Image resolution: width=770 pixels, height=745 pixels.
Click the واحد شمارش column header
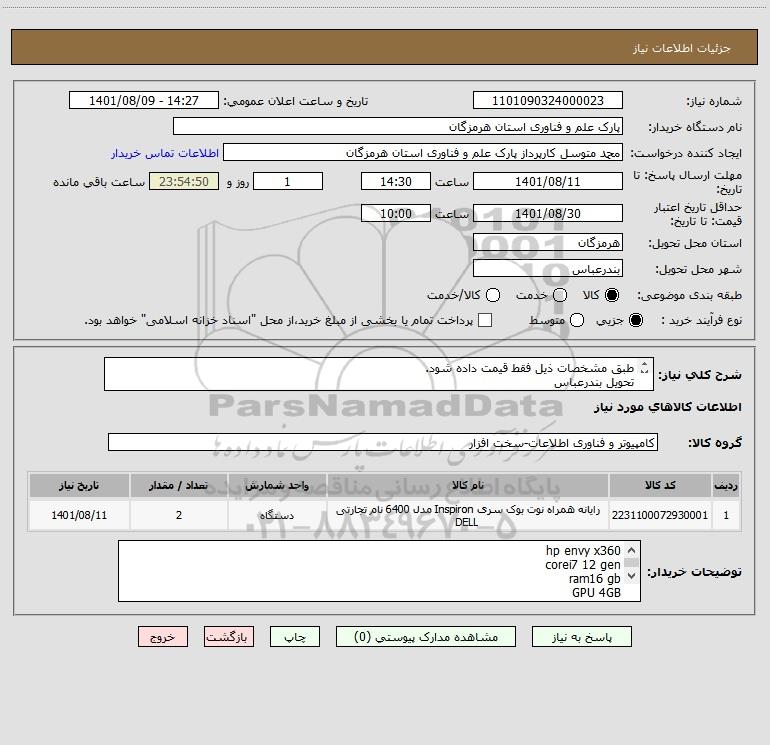pos(277,485)
